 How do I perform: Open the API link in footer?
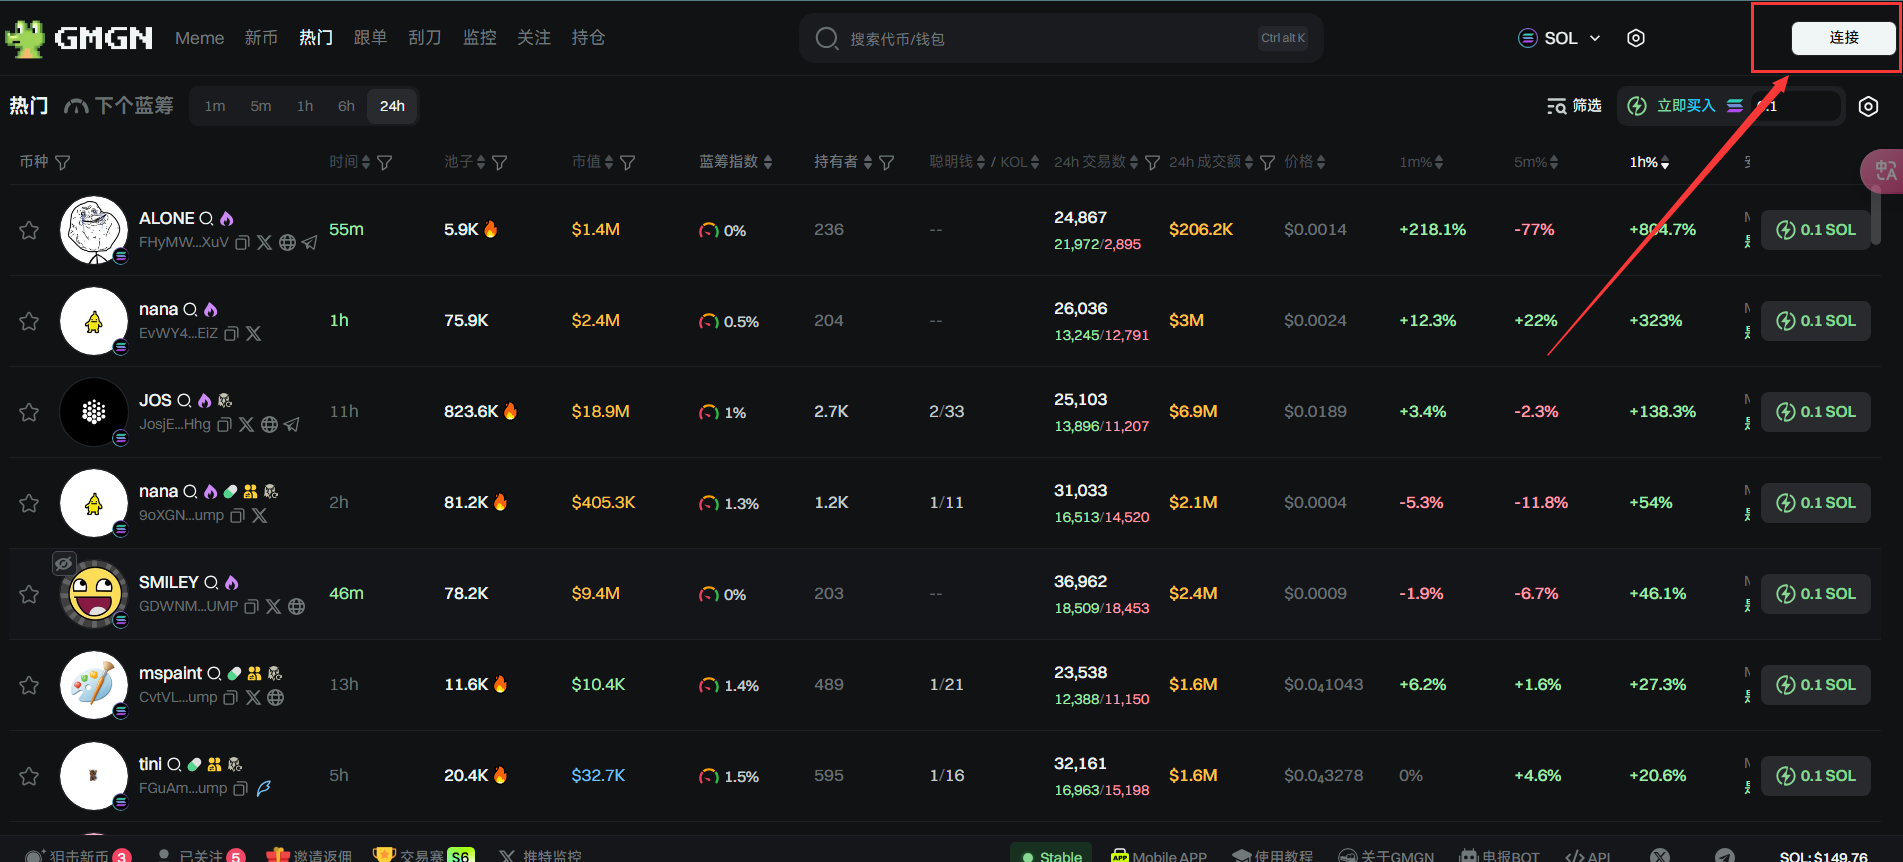click(1588, 856)
